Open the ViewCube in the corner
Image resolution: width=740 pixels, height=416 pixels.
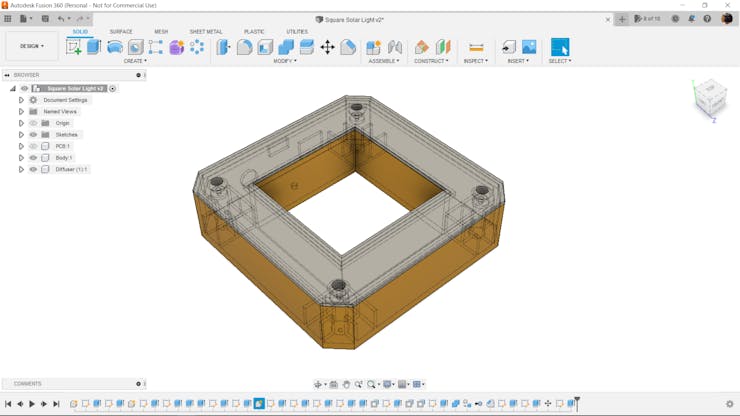[710, 98]
